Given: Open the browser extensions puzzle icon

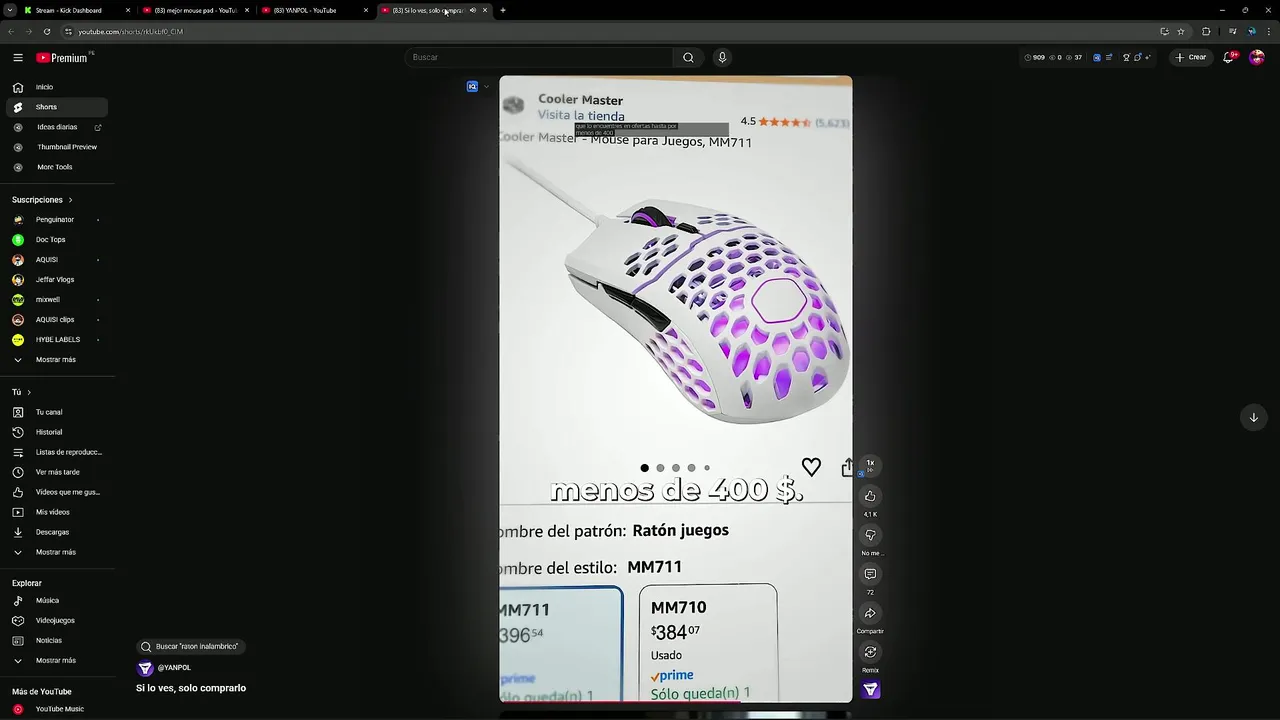Looking at the screenshot, I should tap(1206, 31).
